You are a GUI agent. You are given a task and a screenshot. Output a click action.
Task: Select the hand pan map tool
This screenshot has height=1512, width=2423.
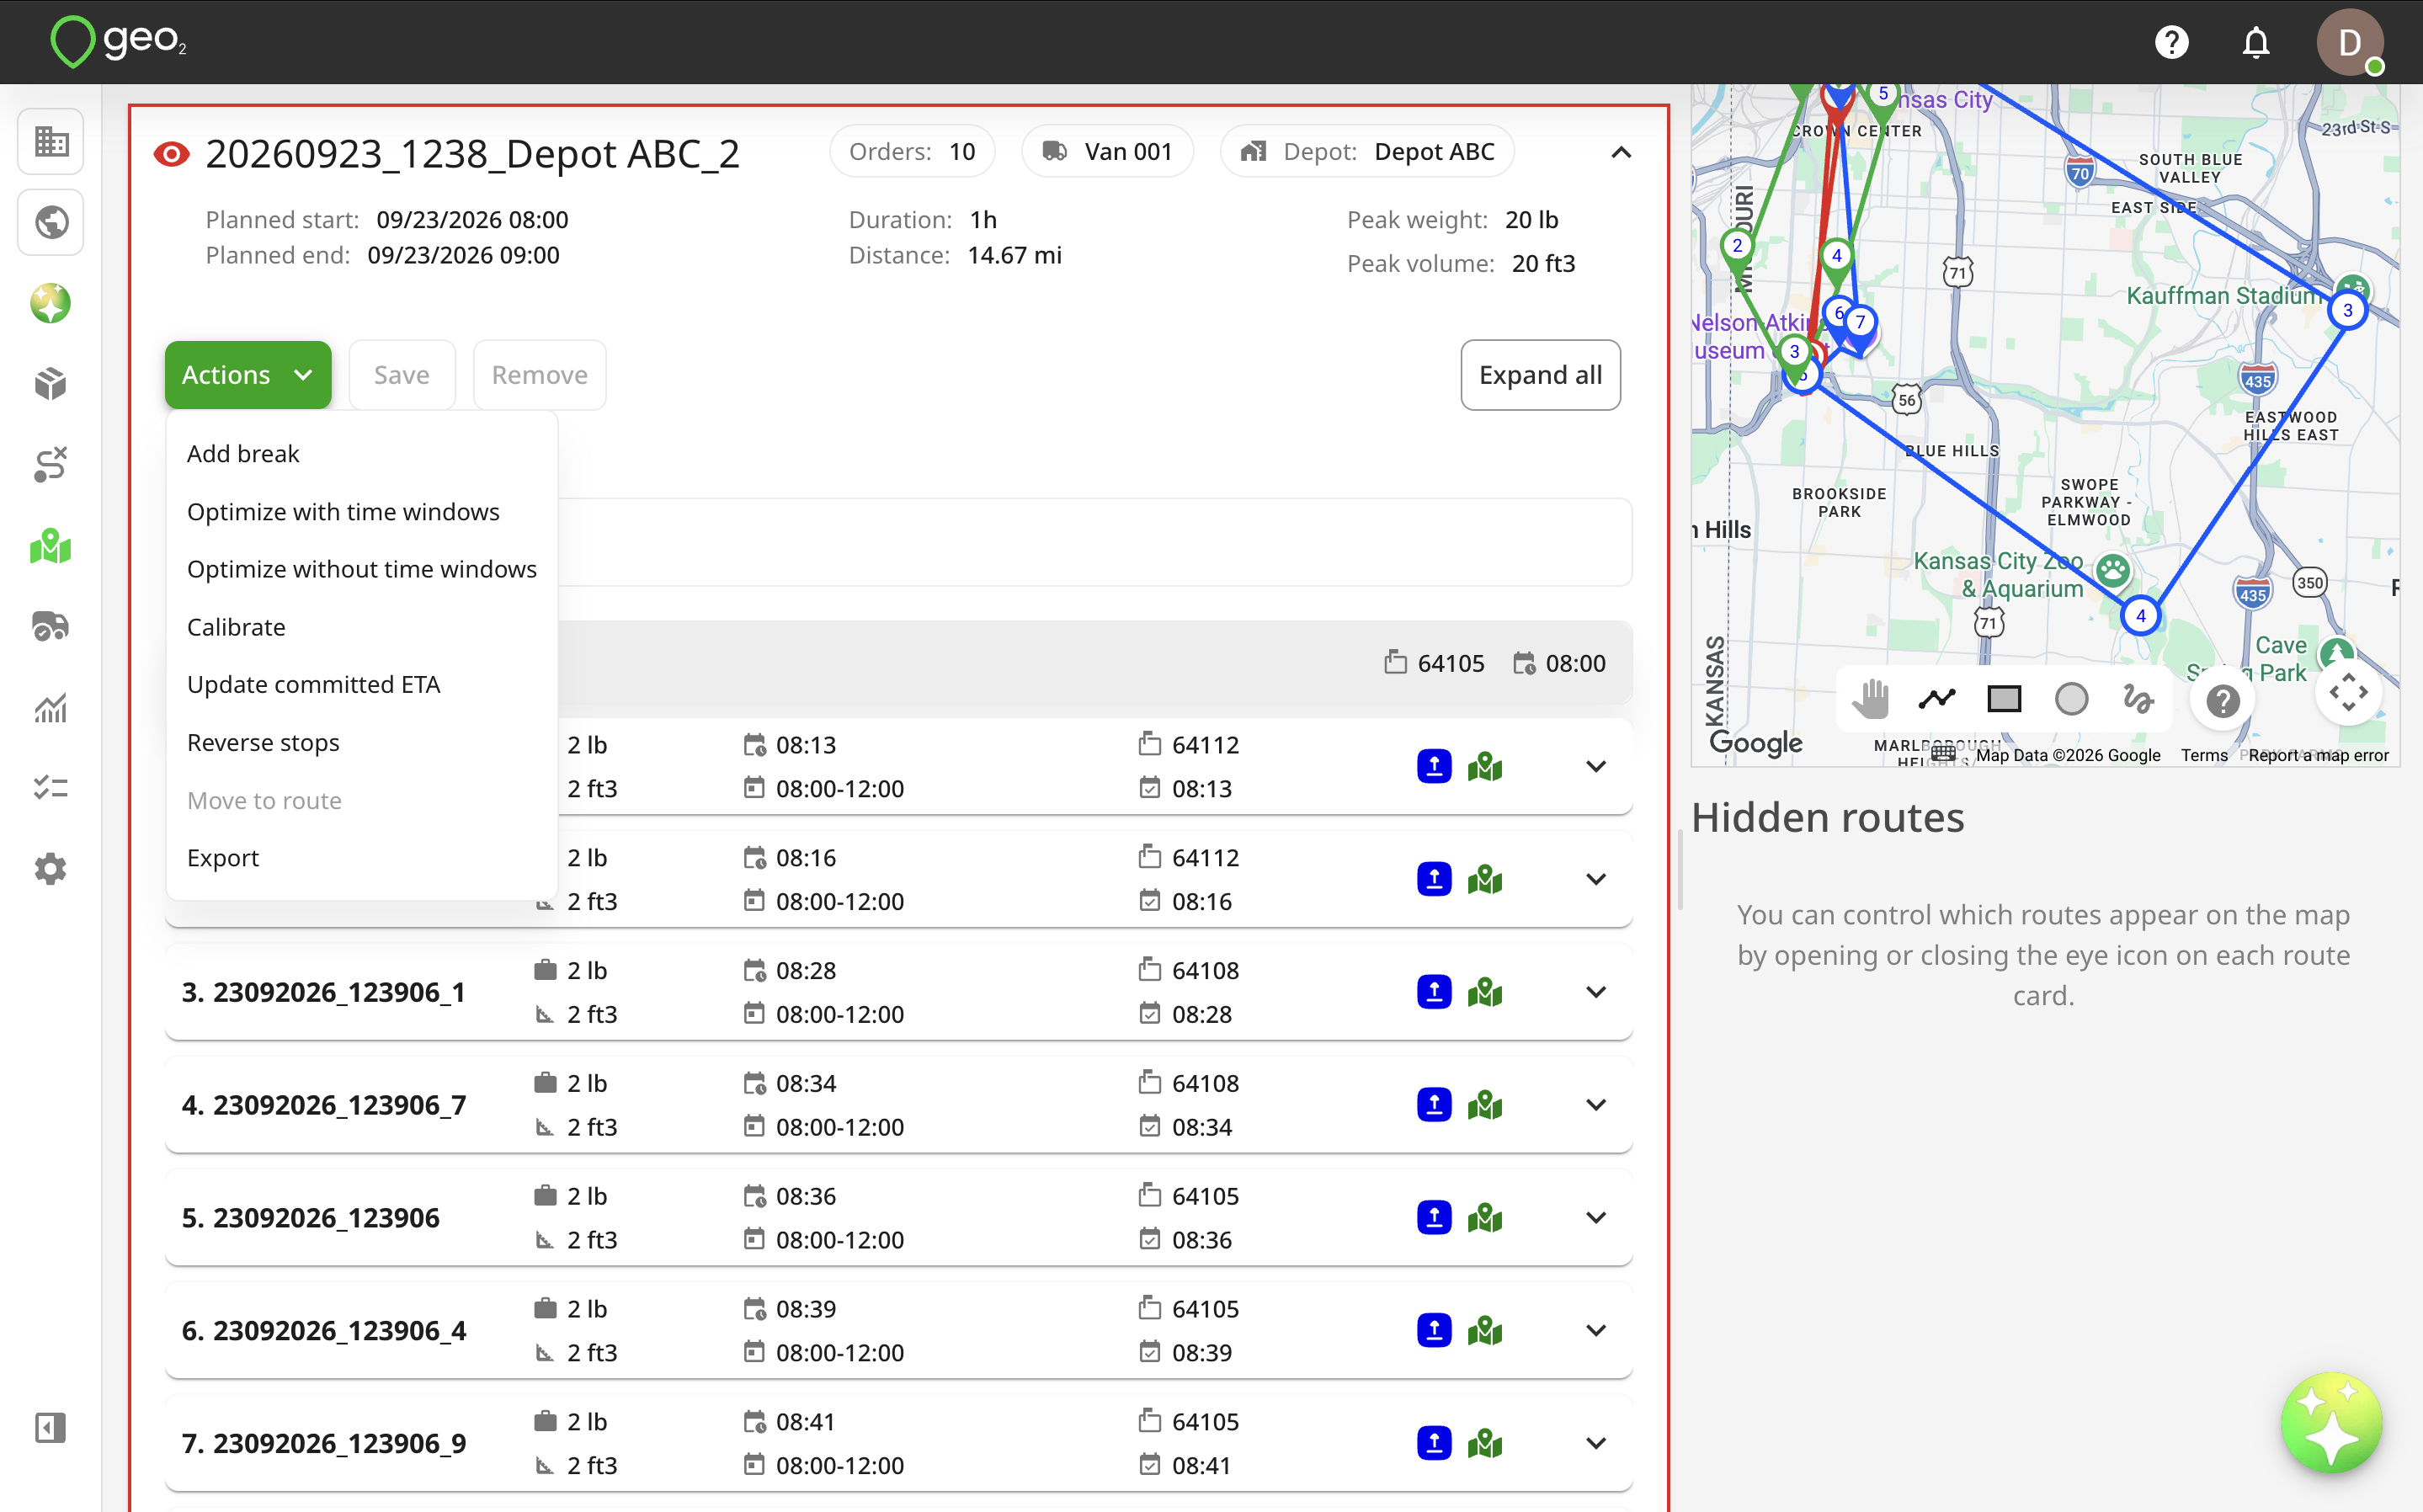coord(1870,699)
